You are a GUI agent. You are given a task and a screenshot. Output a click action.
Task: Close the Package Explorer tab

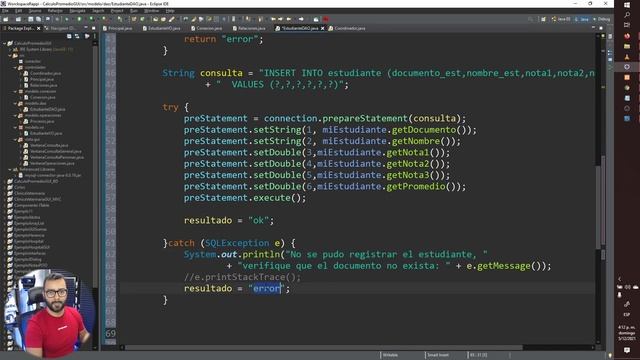38,28
